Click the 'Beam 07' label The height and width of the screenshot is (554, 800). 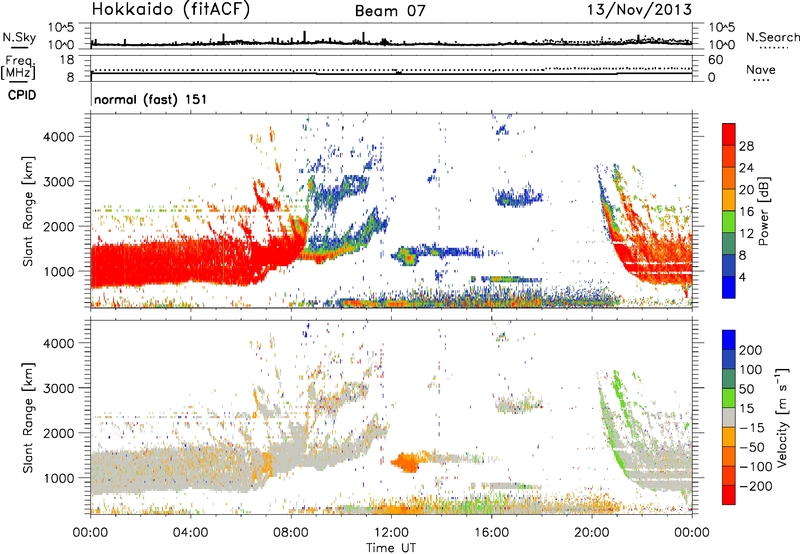[390, 11]
